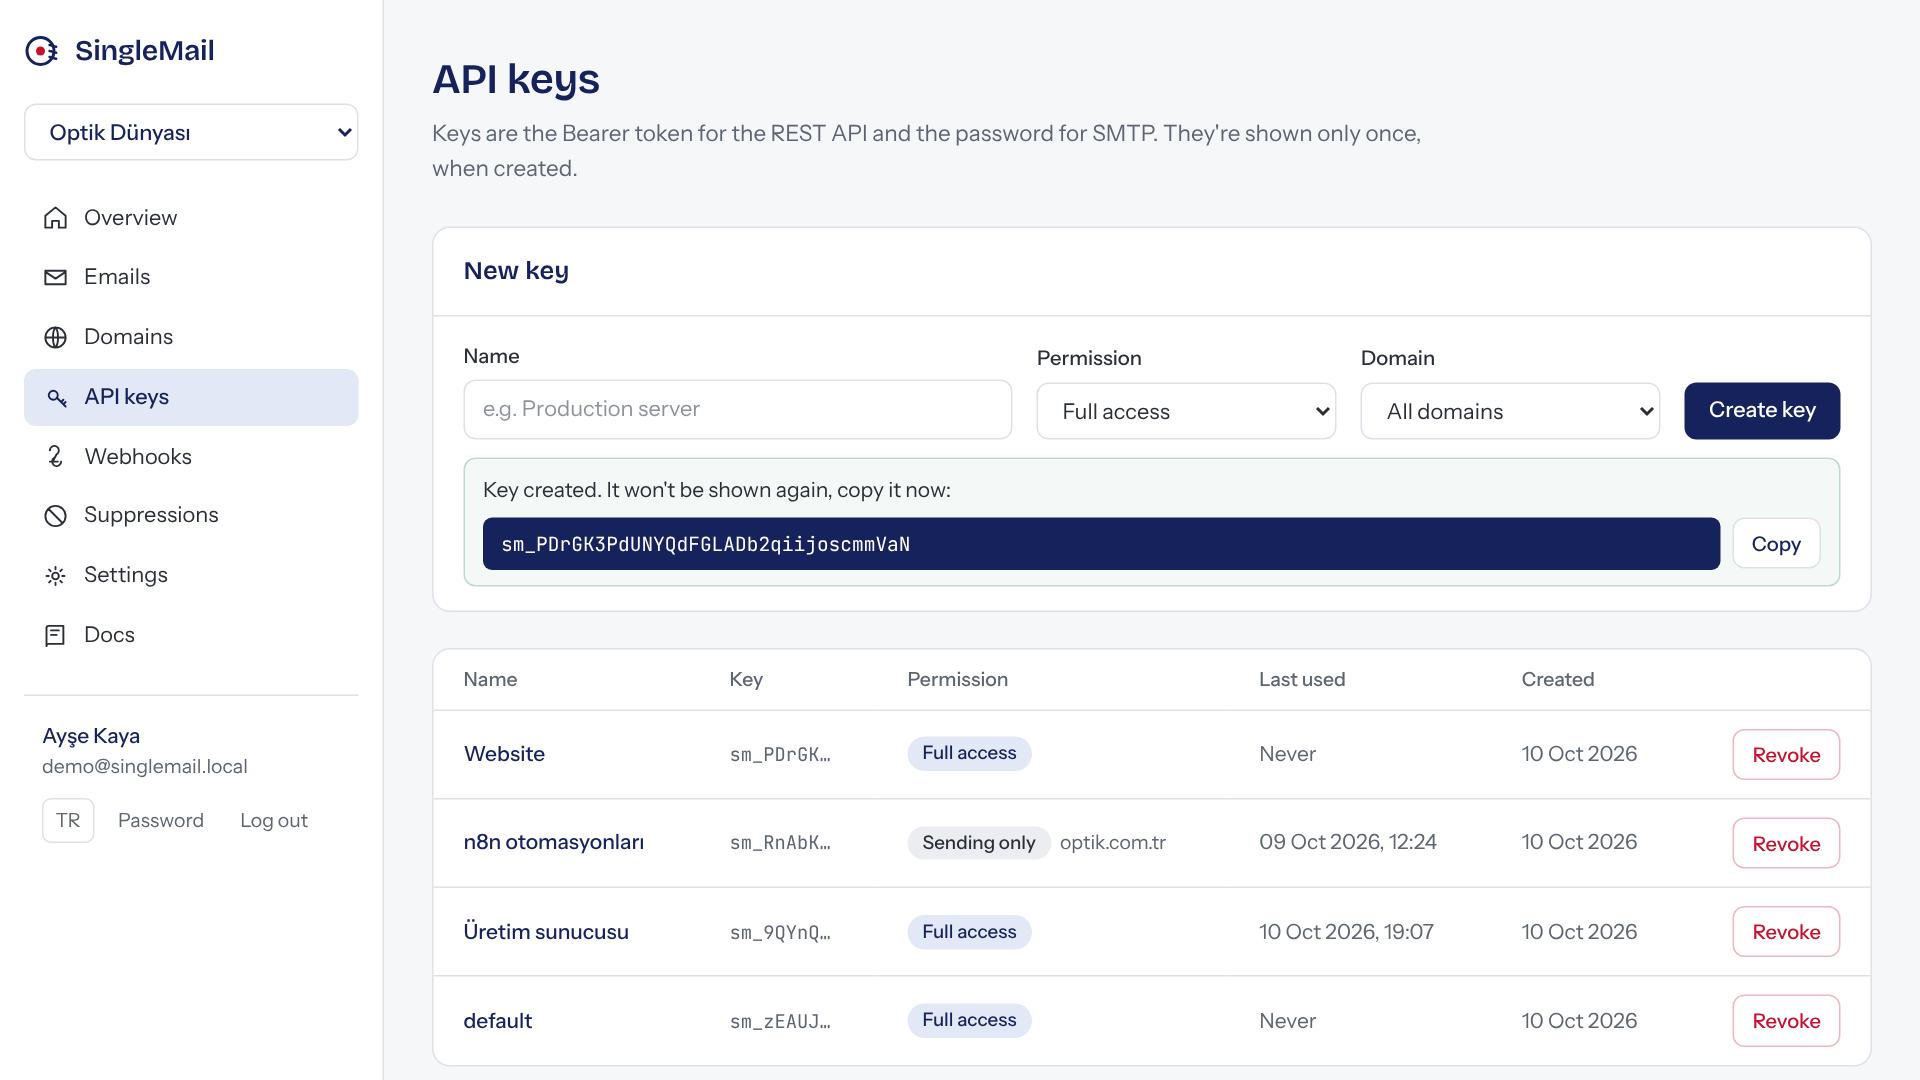Open Suppressions from the sidebar
This screenshot has width=1920, height=1080.
(191, 515)
